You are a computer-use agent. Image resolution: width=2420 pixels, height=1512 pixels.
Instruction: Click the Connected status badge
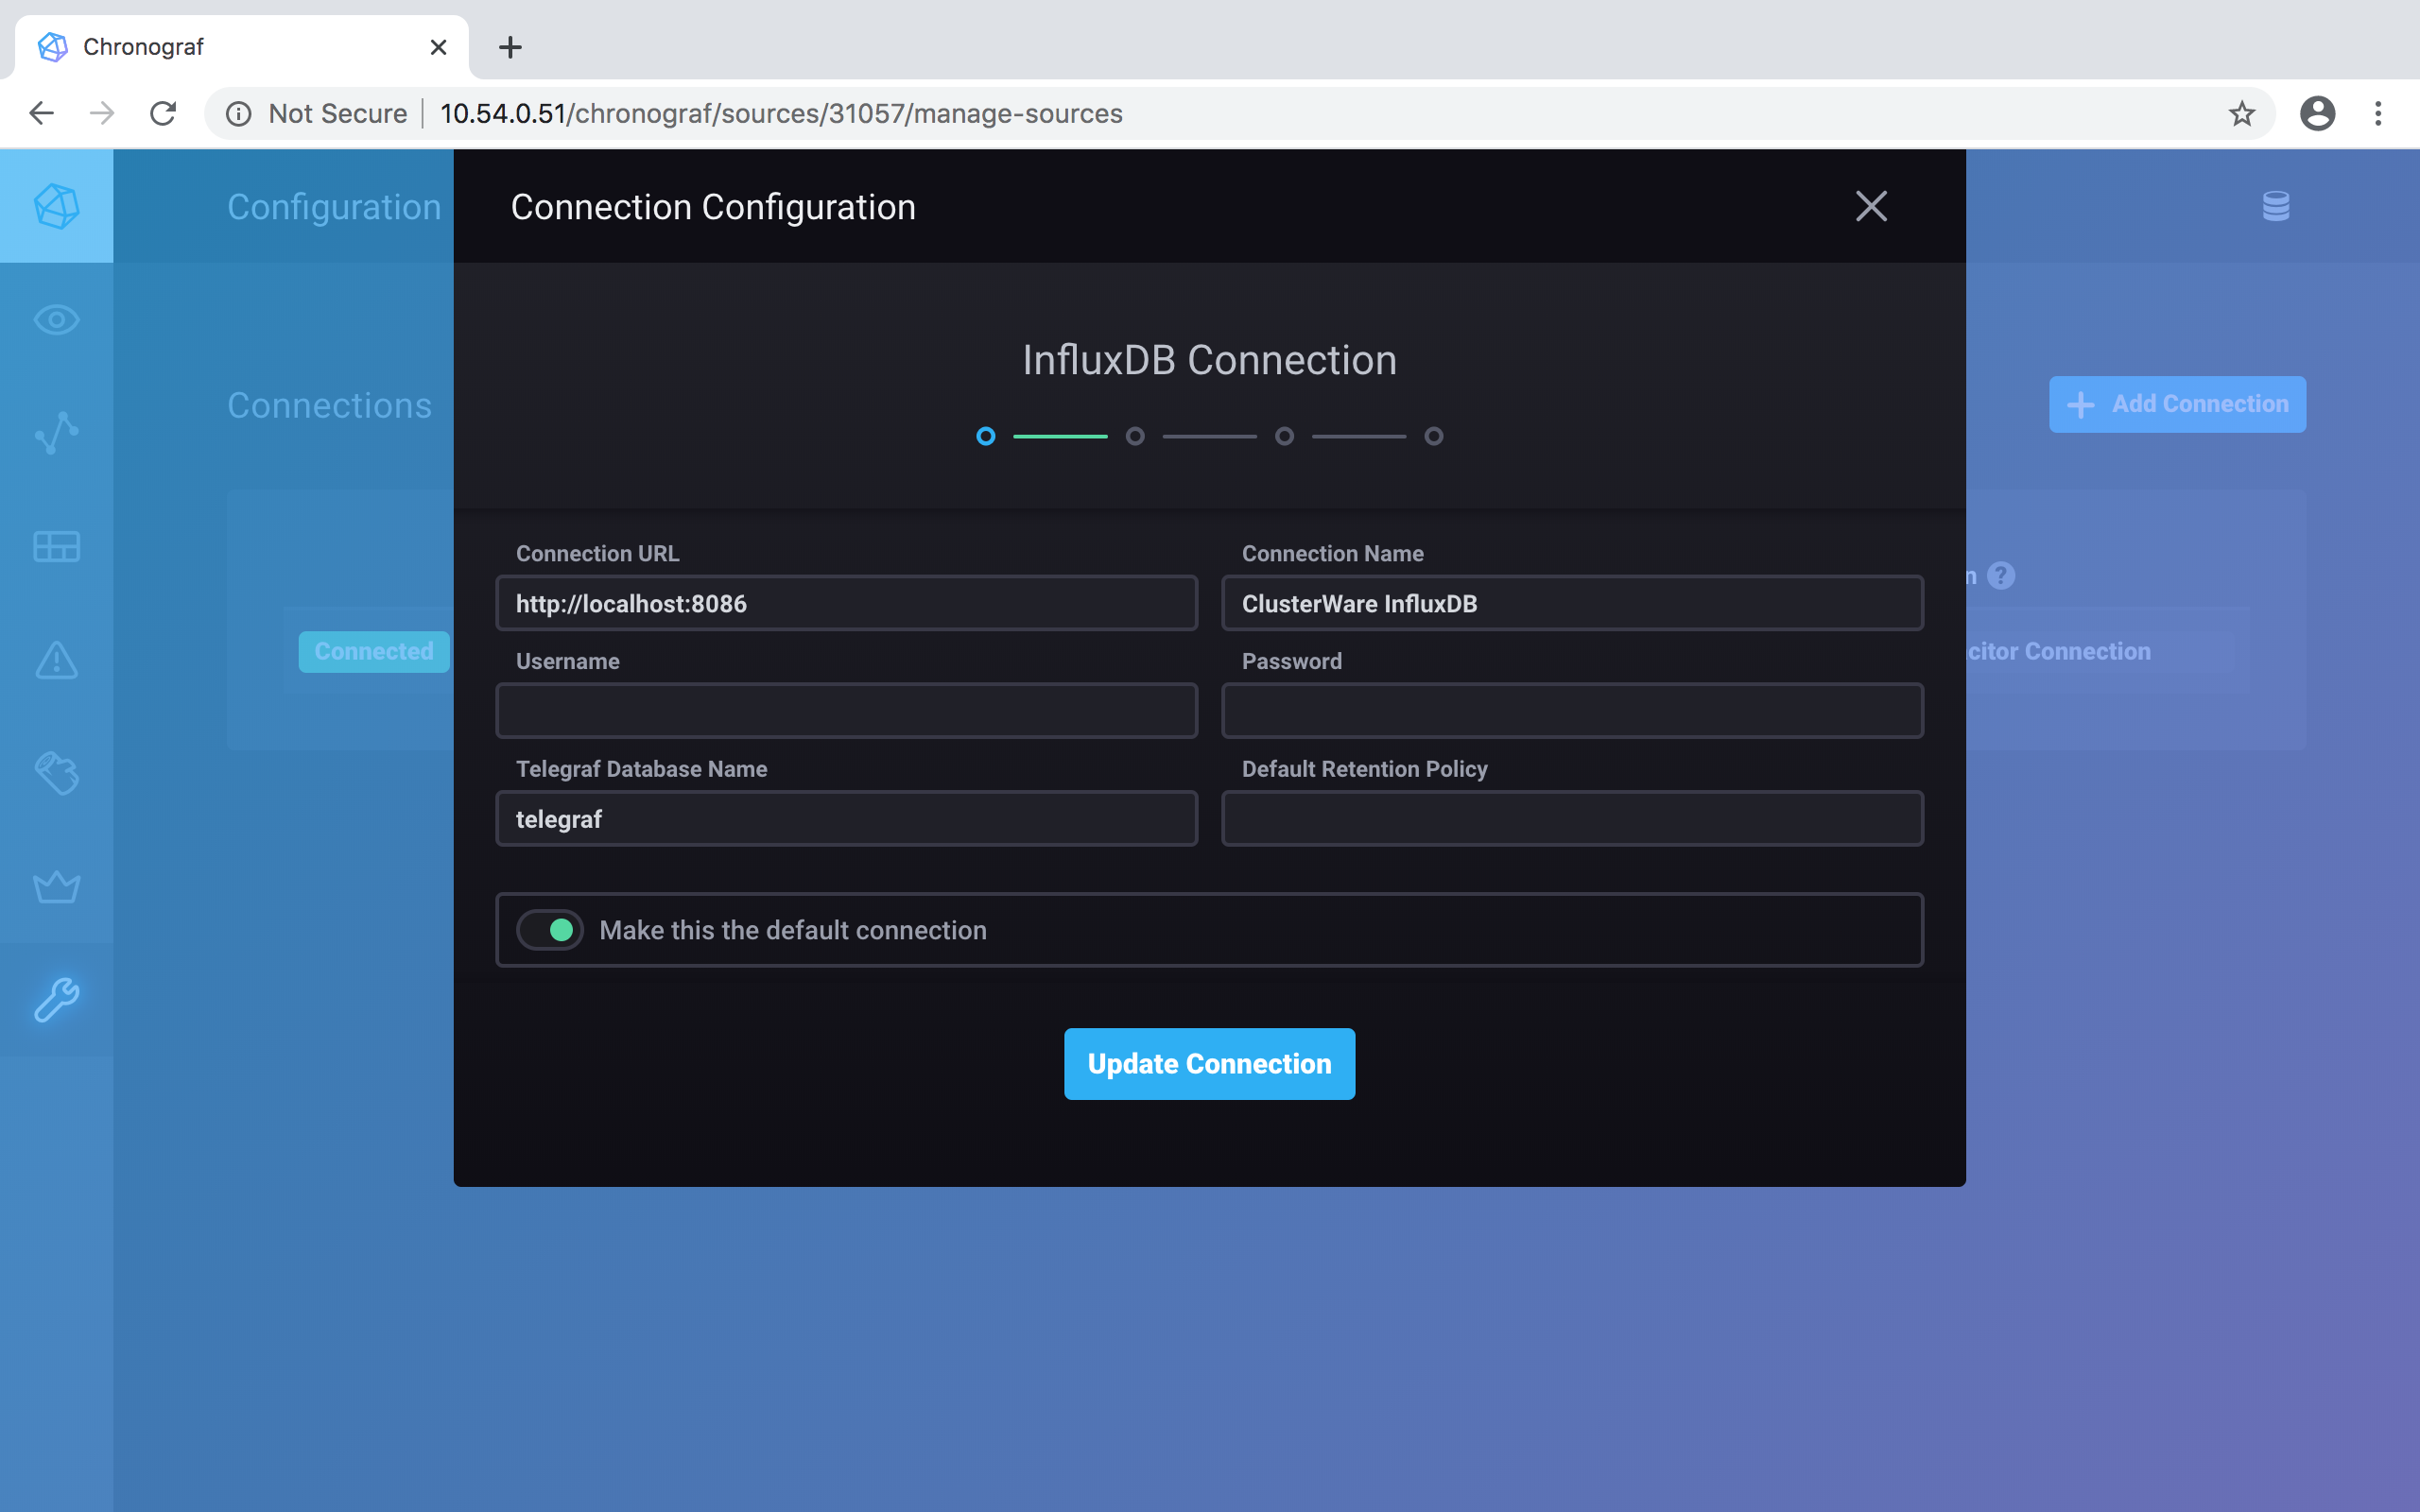(x=374, y=651)
